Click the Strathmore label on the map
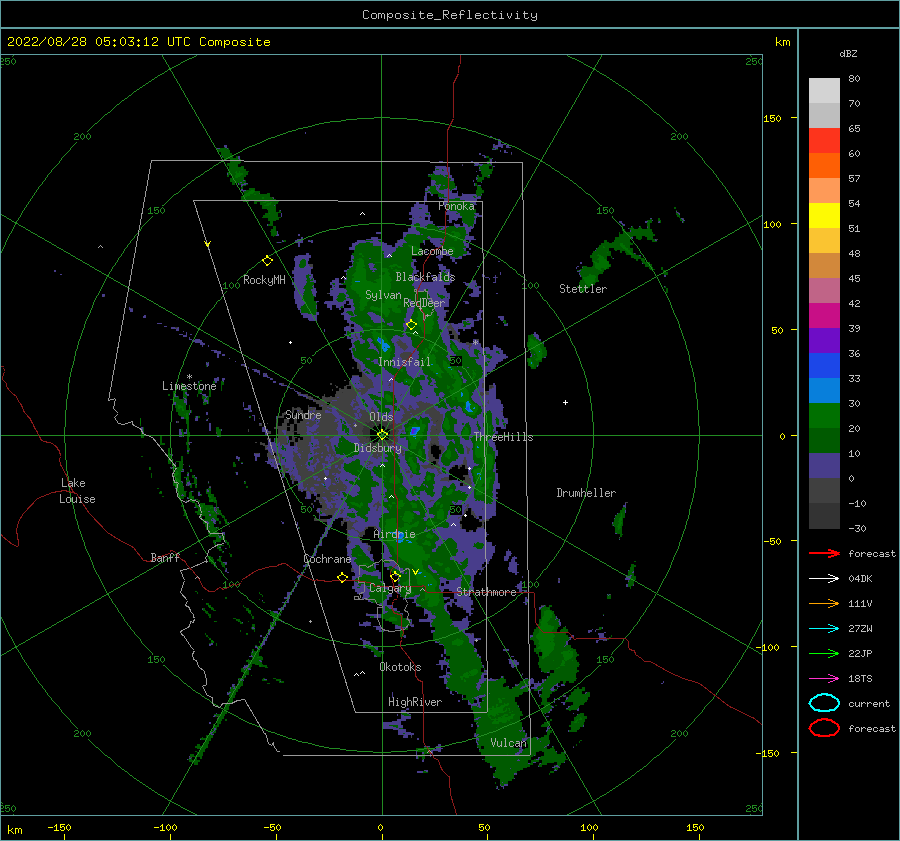 [486, 592]
